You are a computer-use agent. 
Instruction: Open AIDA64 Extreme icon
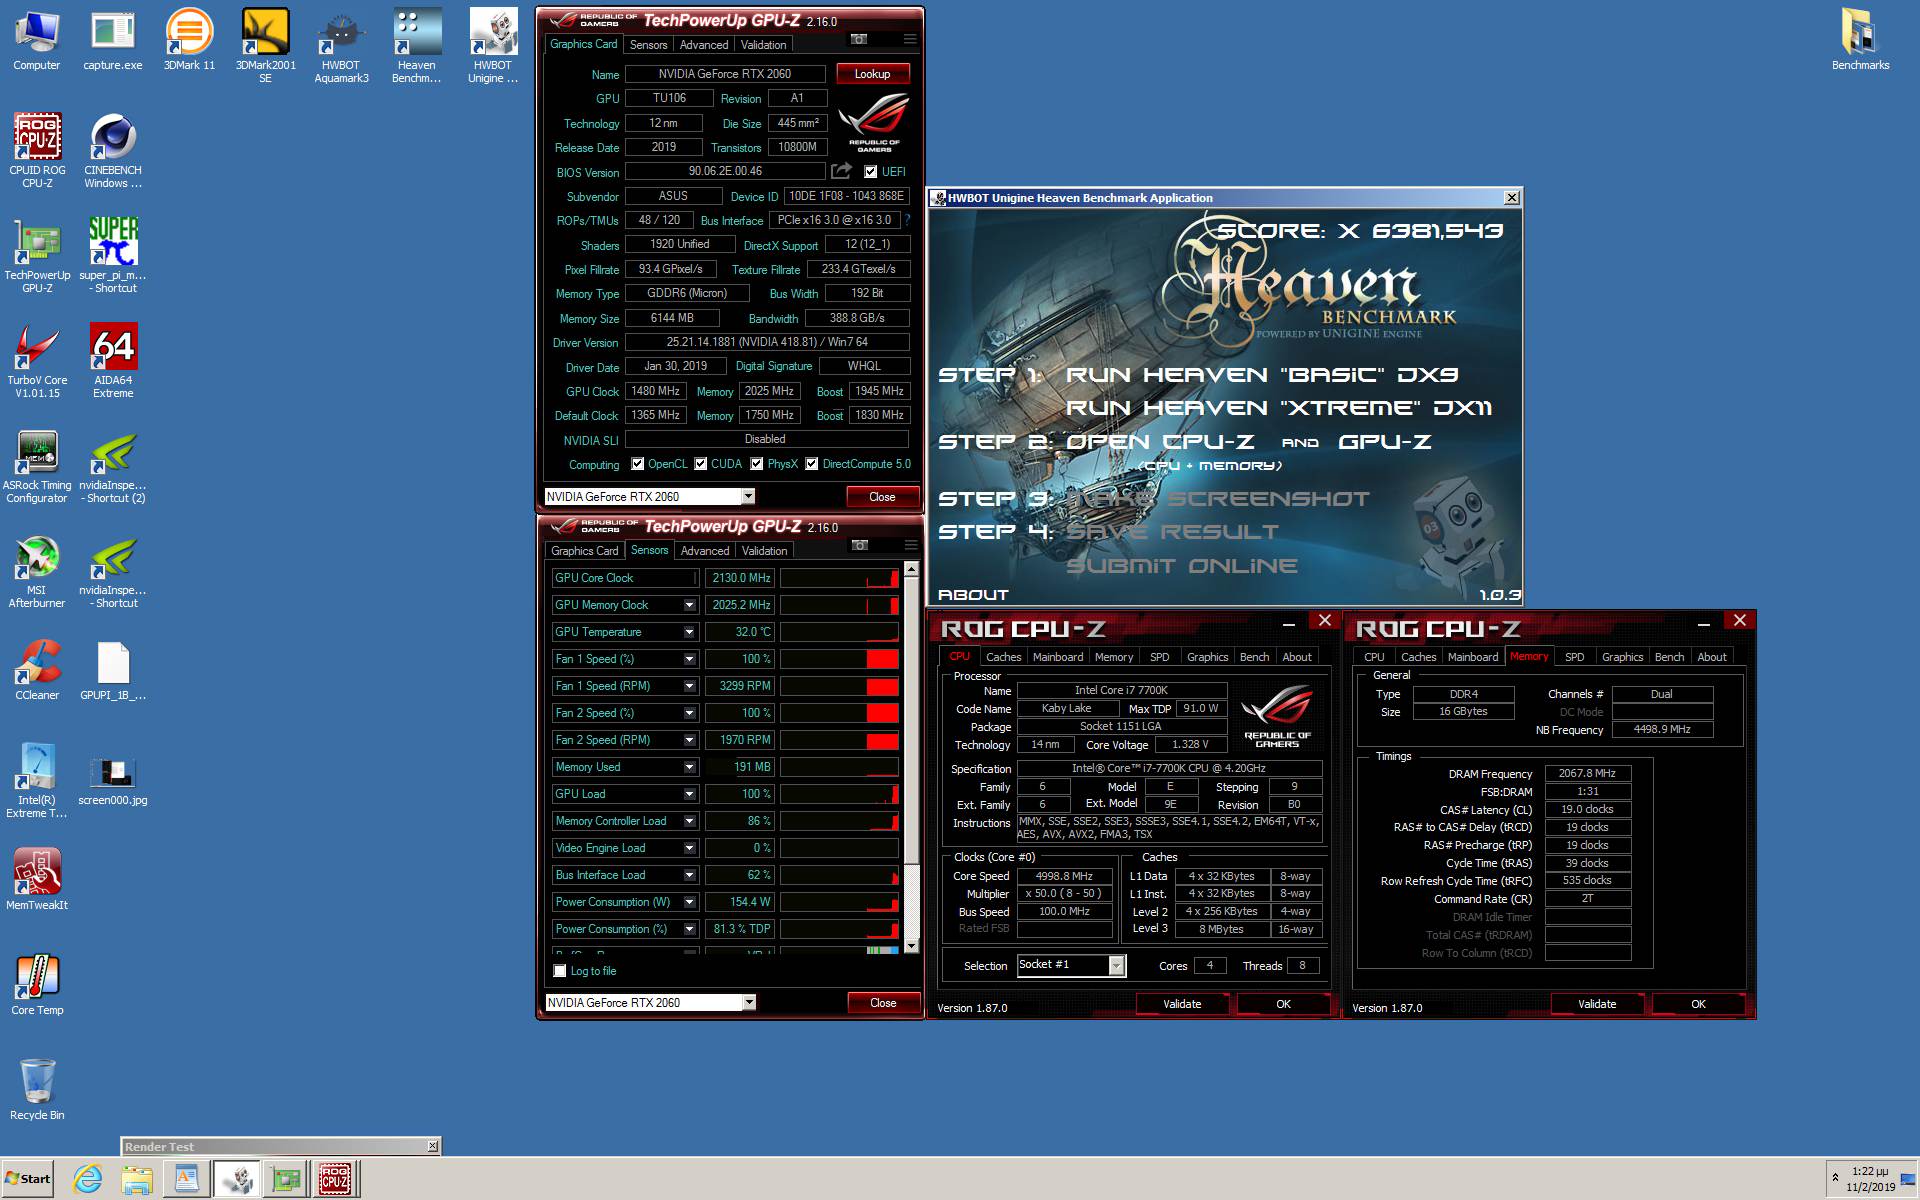tap(113, 360)
